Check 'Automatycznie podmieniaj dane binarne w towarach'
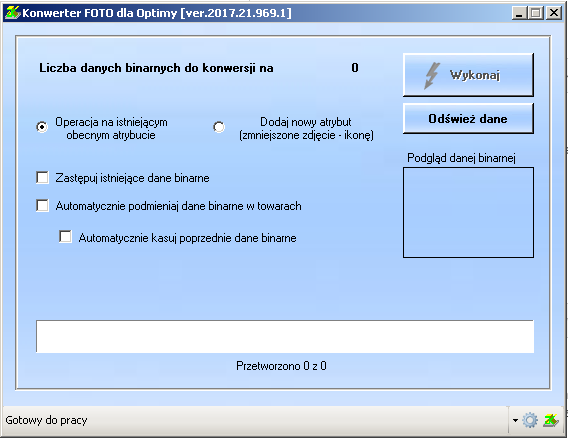 (42, 205)
